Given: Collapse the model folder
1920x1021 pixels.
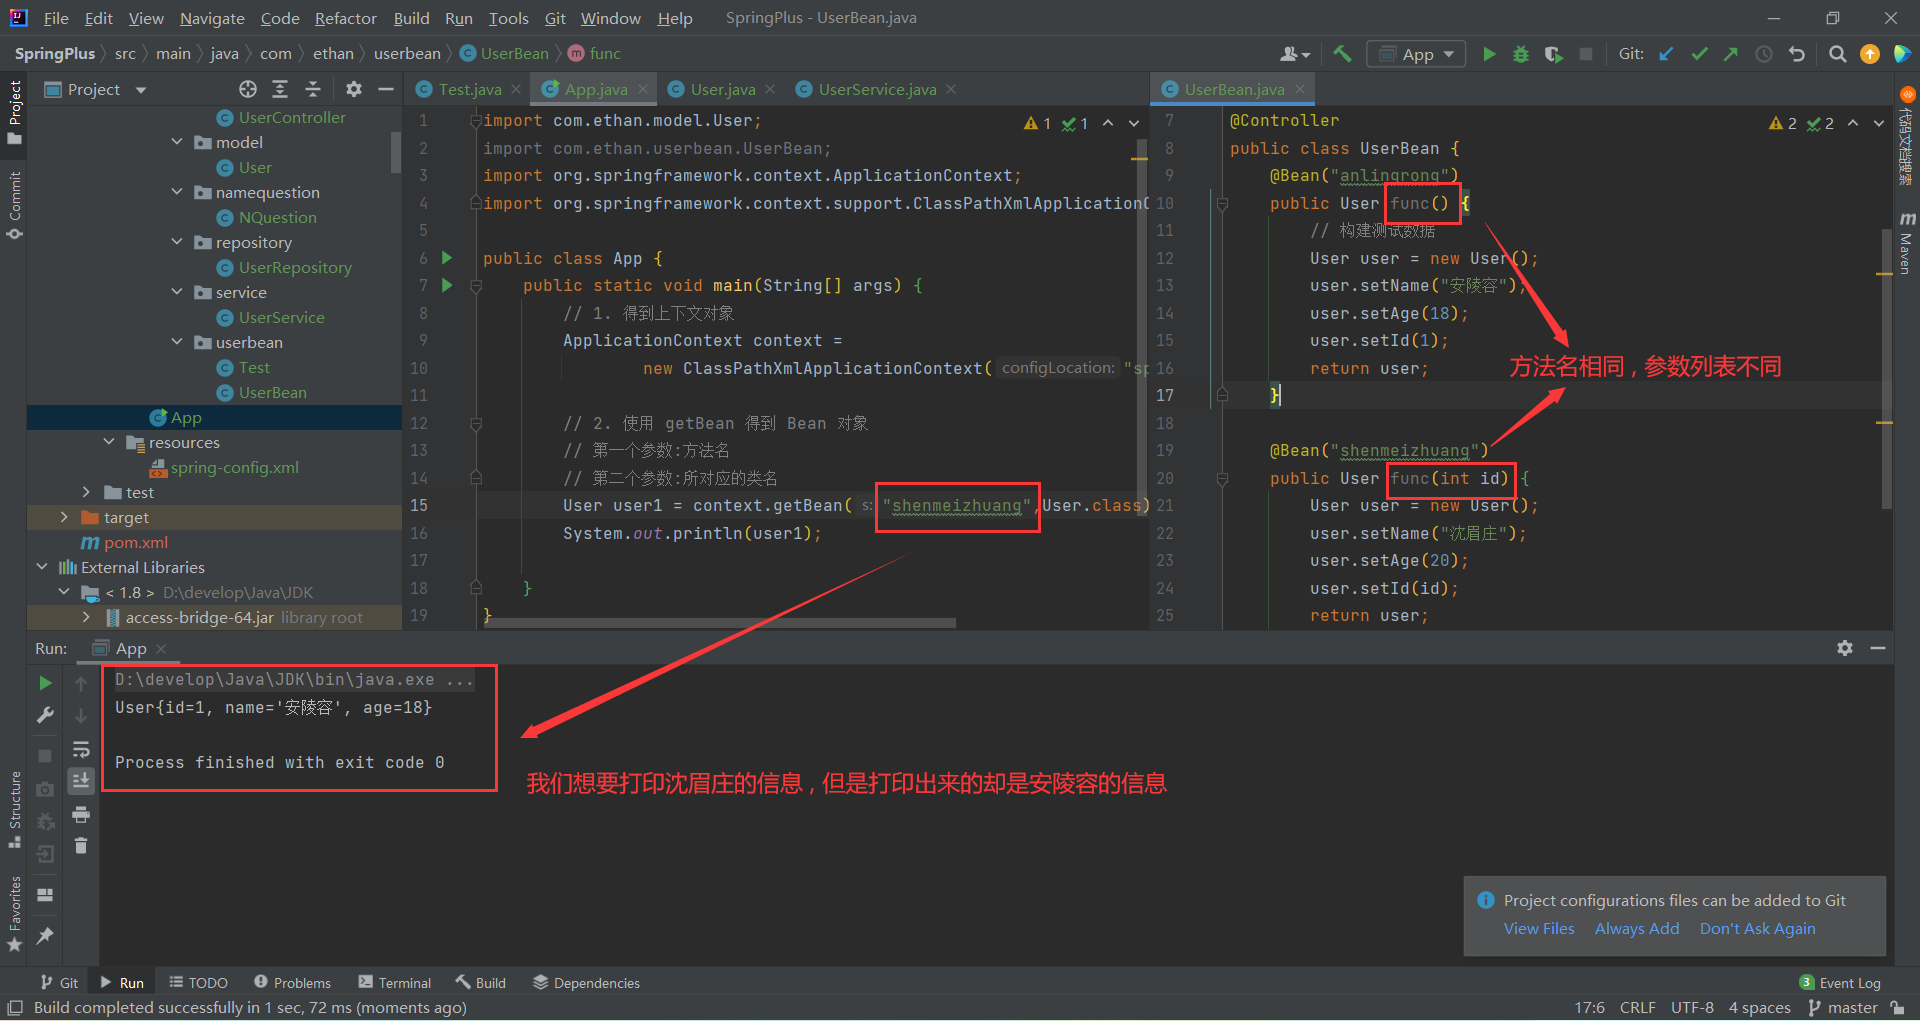Looking at the screenshot, I should point(177,142).
